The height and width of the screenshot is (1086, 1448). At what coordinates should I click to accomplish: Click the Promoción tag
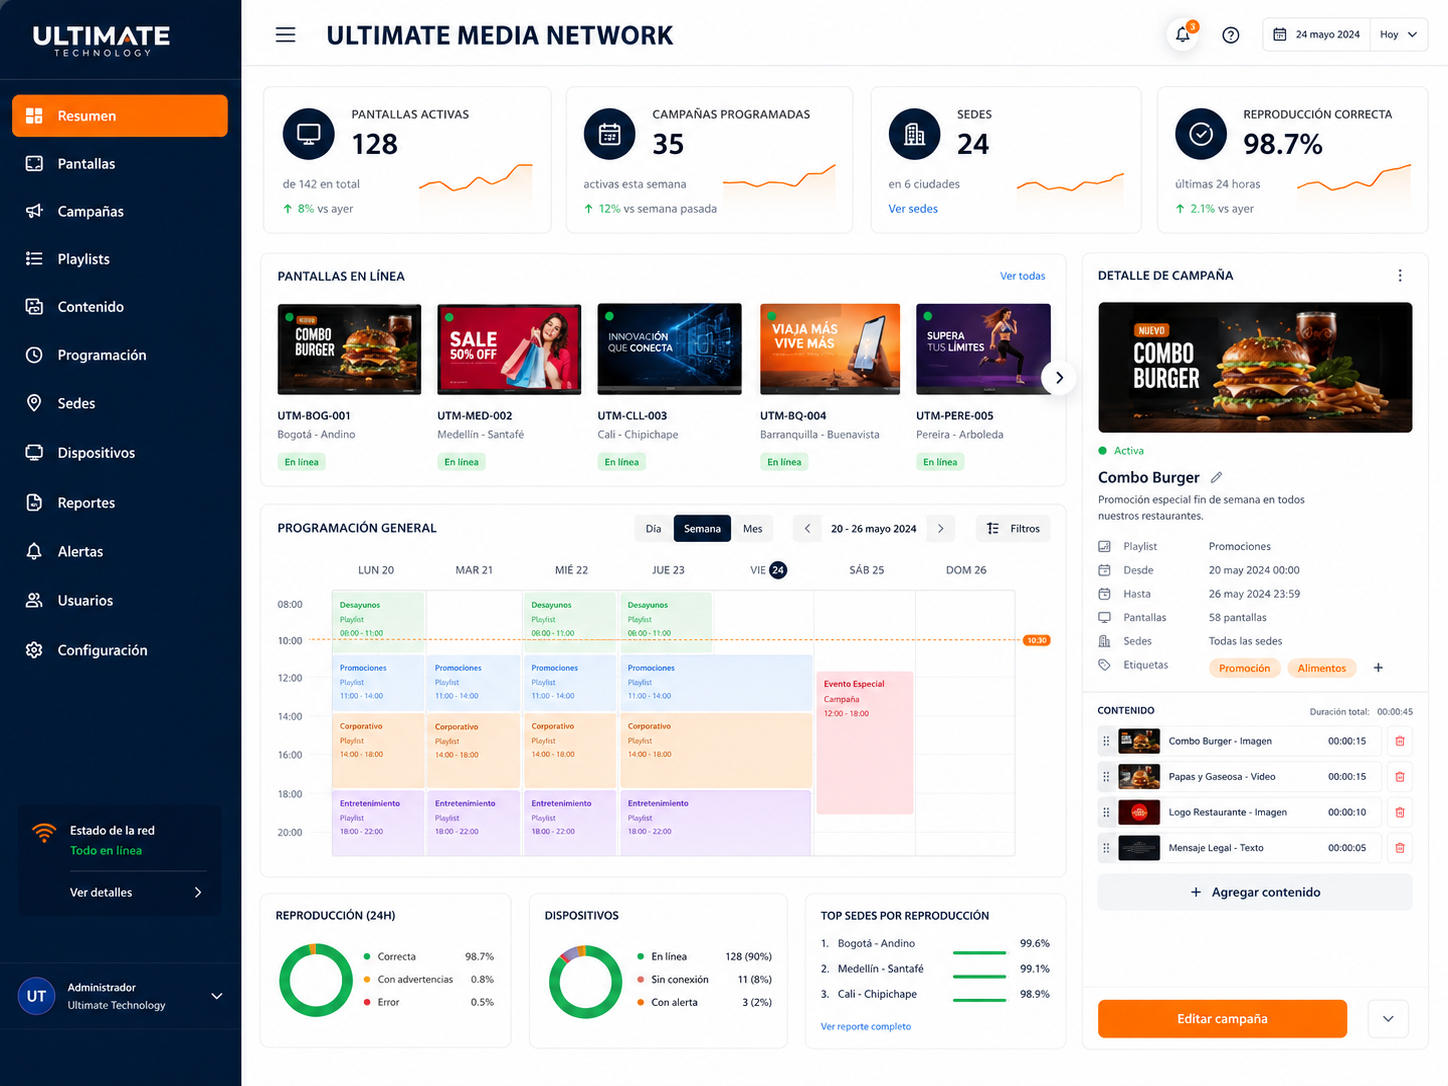(x=1245, y=668)
